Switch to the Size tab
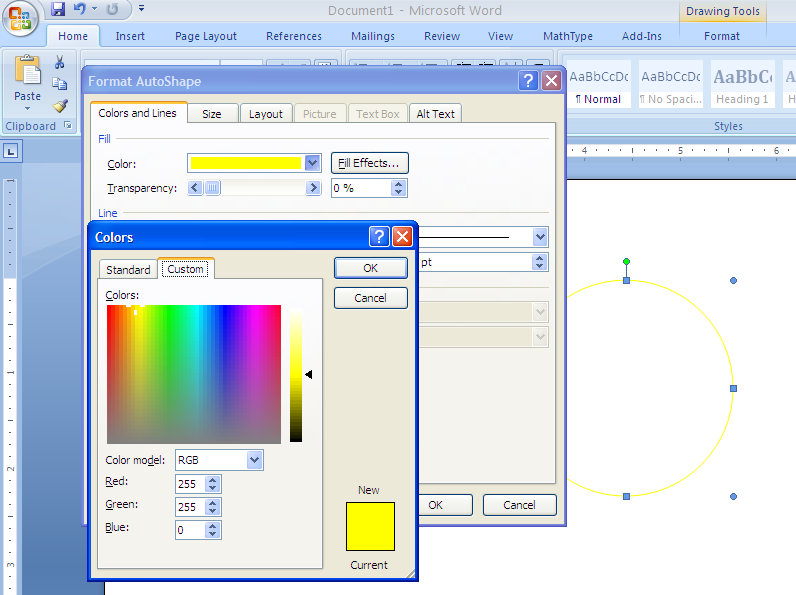 pyautogui.click(x=212, y=114)
